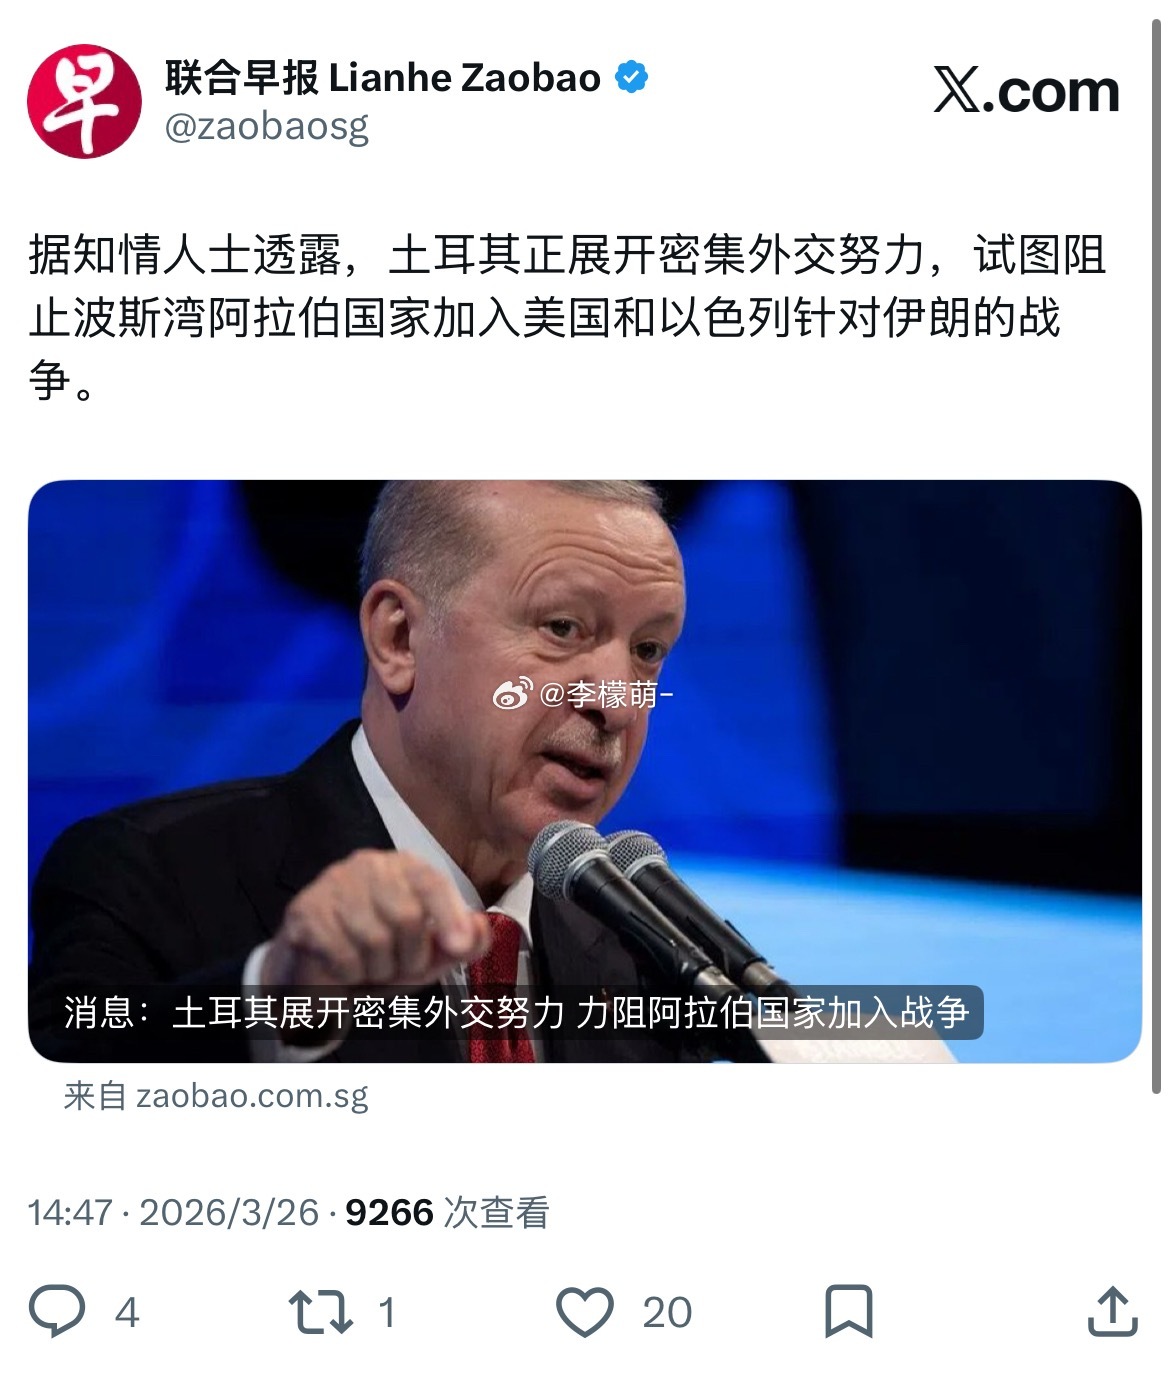Tap the share upload arrow icon
This screenshot has height=1385, width=1169.
(x=1112, y=1311)
